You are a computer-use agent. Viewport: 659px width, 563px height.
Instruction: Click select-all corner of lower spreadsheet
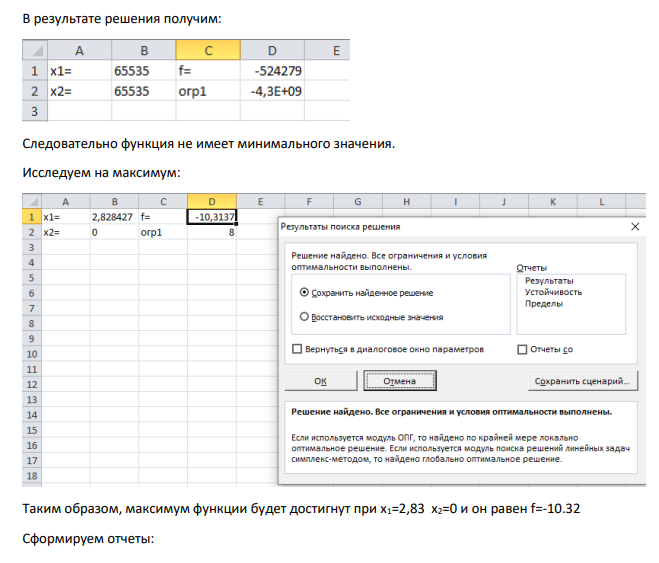tap(32, 202)
